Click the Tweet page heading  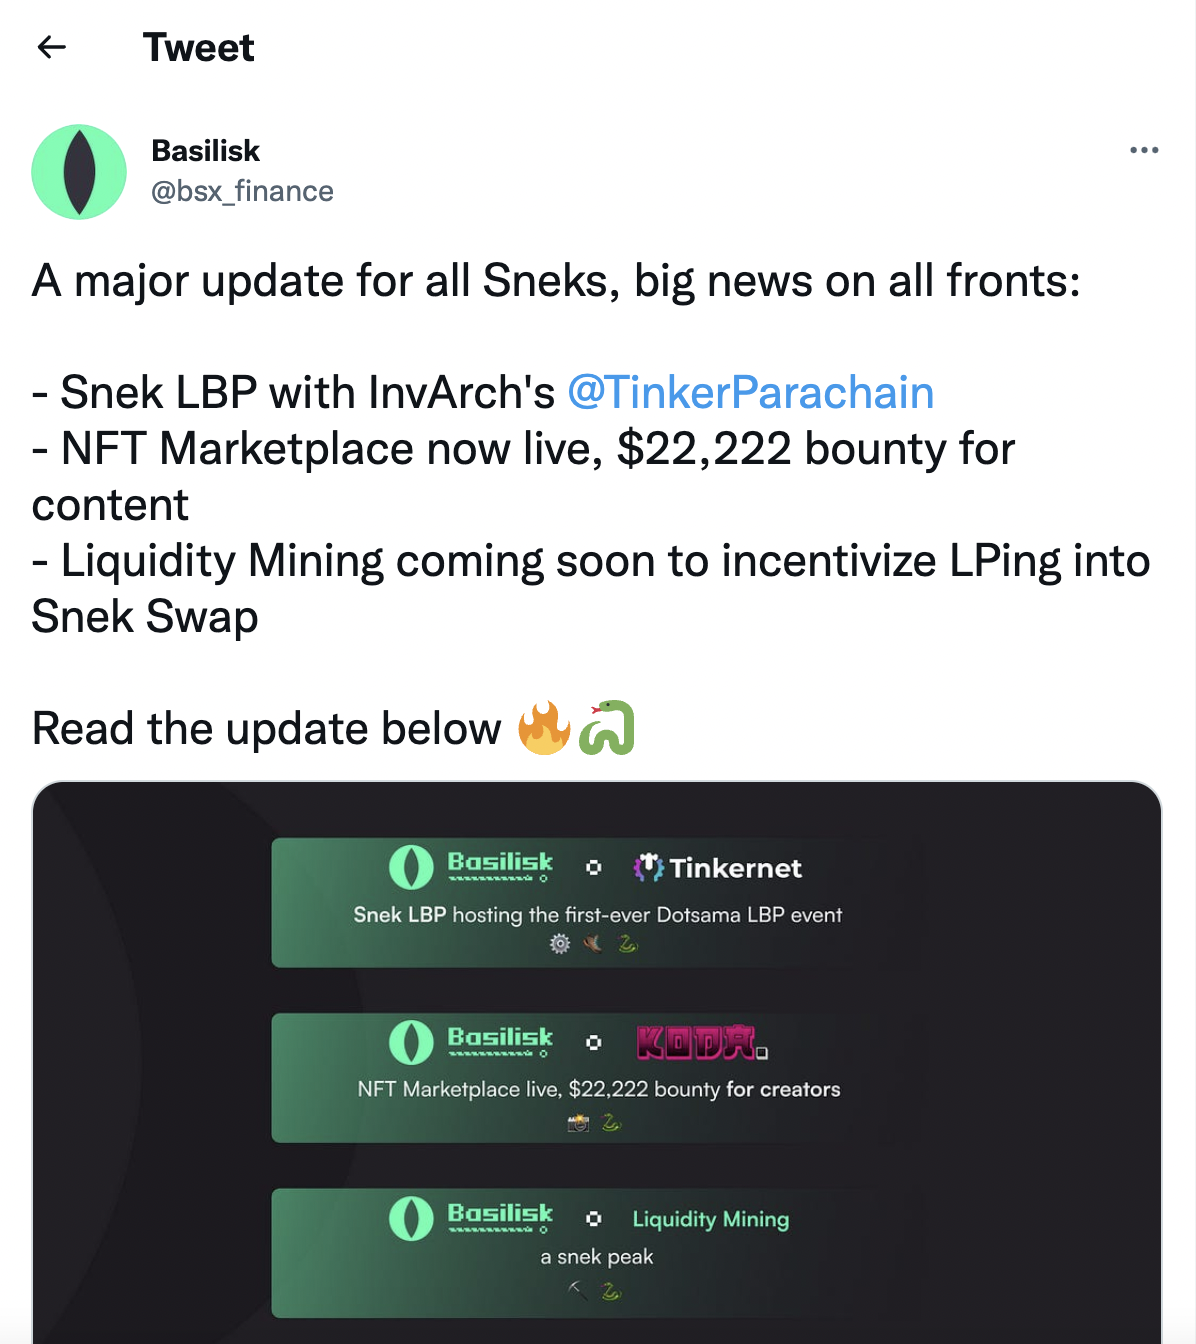click(198, 47)
